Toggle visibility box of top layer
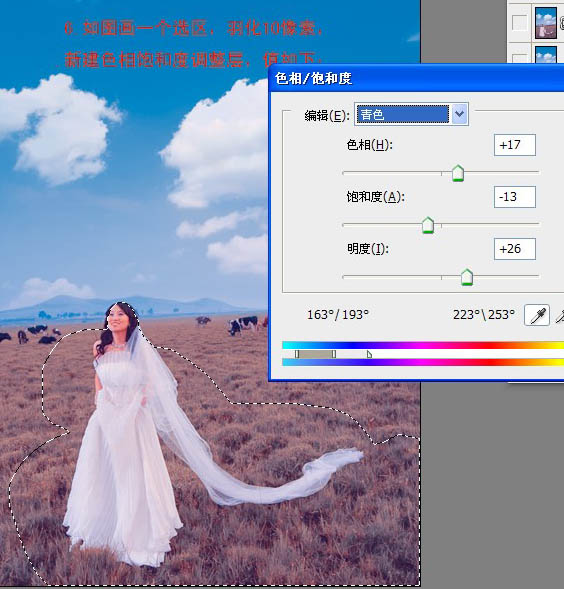Screen dimensions: 564x589 point(519,22)
